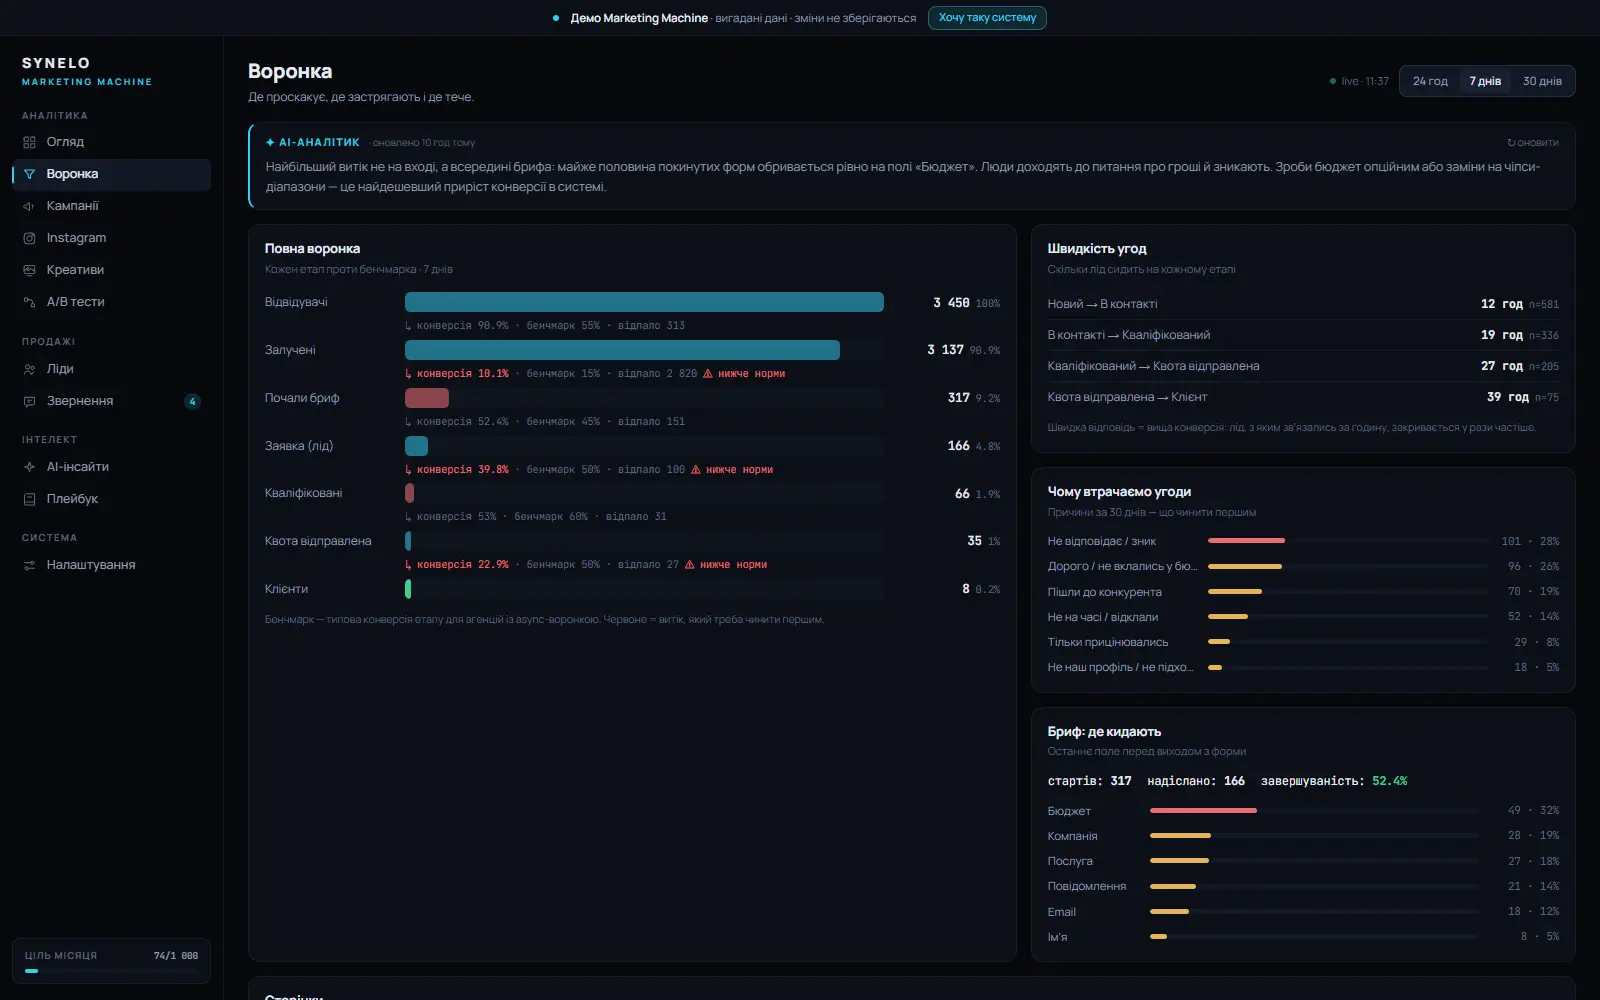Click the Почали бриф red funnel bar
Image resolution: width=1600 pixels, height=1000 pixels.
[427, 398]
